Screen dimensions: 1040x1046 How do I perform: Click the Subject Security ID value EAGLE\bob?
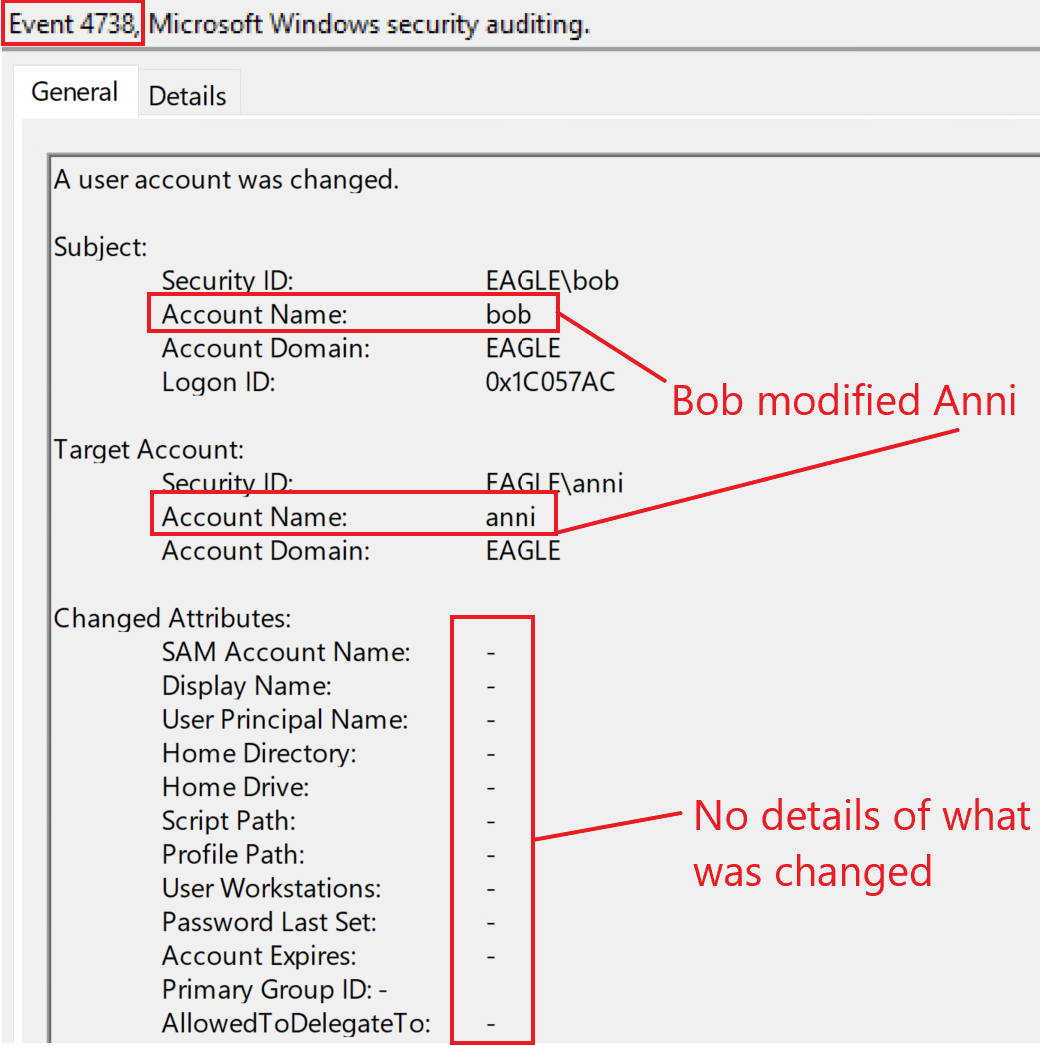click(552, 281)
